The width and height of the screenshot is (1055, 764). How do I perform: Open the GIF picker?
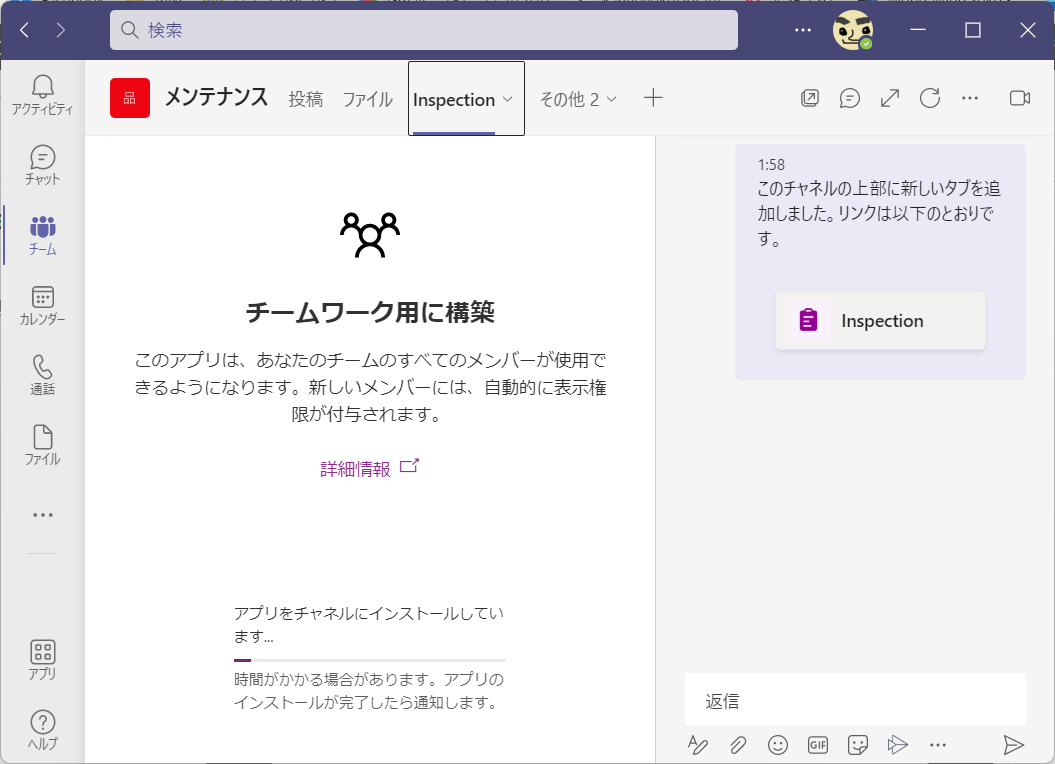click(817, 744)
